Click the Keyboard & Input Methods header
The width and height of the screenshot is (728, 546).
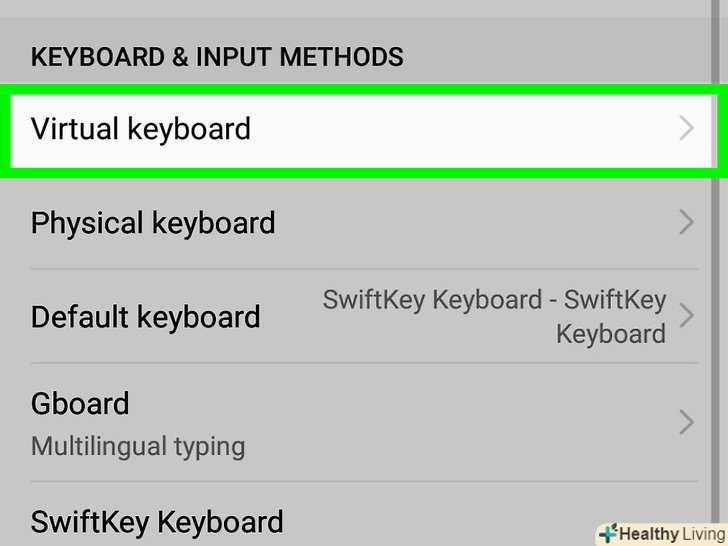217,56
